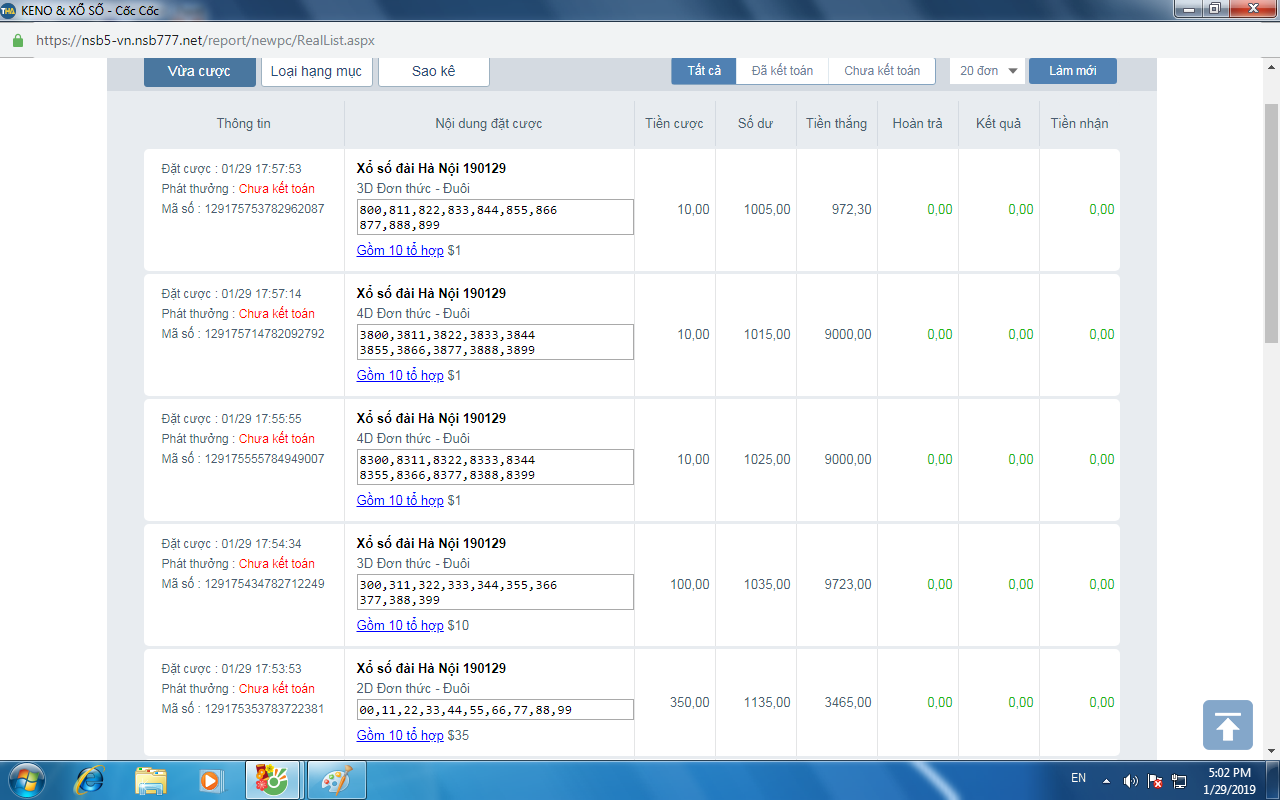Click the page vertical scrollbar thumb
The width and height of the screenshot is (1280, 800).
1271,220
